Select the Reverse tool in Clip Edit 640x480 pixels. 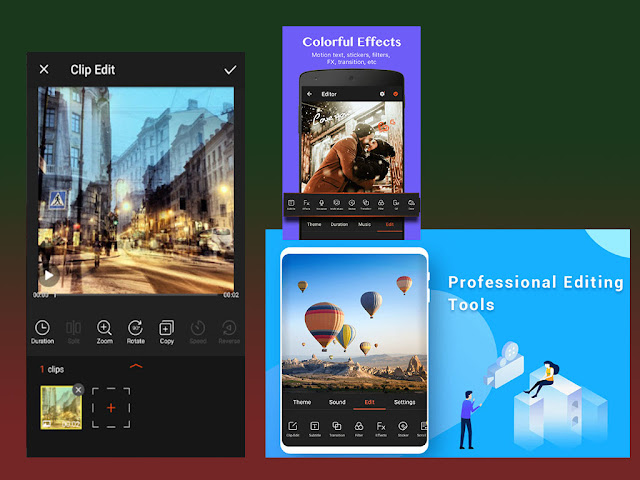coord(229,332)
